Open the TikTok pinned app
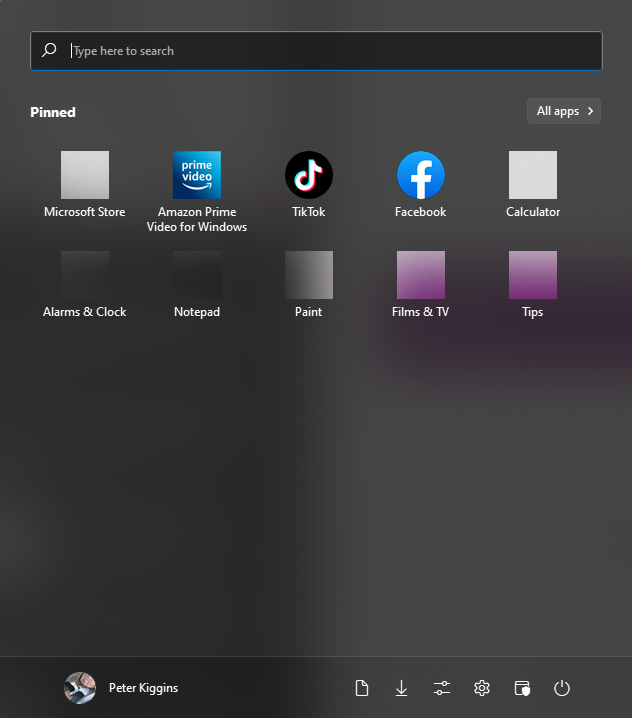 coord(309,185)
